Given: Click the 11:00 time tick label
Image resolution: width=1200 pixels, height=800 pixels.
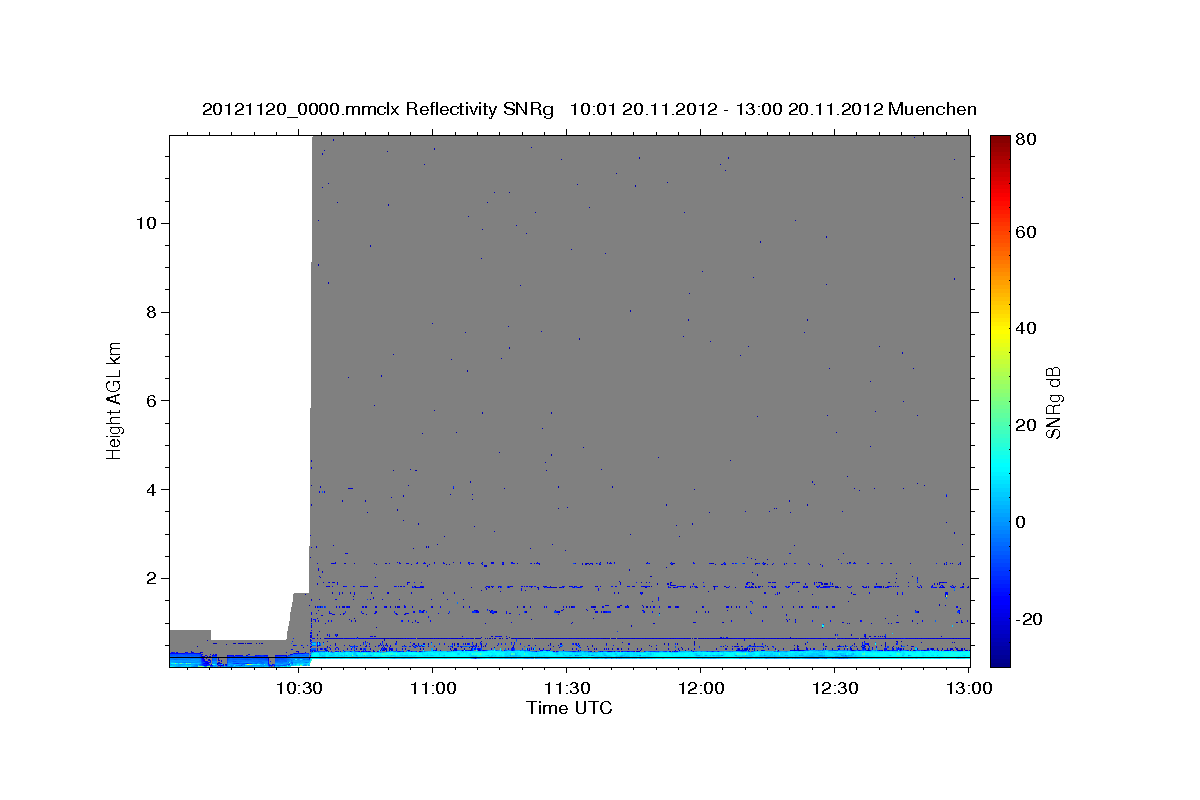Looking at the screenshot, I should click(434, 688).
